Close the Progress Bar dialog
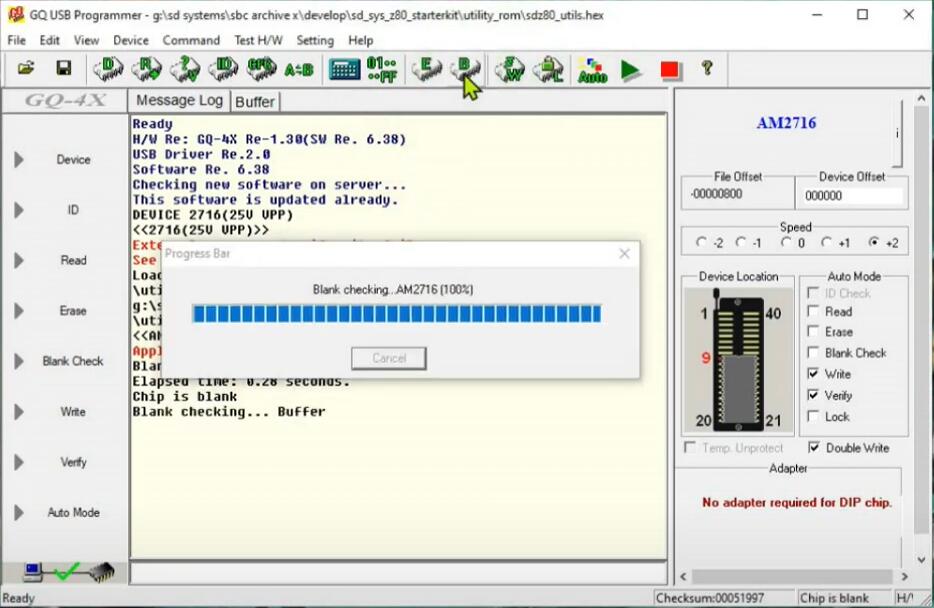This screenshot has width=934, height=608. (624, 254)
